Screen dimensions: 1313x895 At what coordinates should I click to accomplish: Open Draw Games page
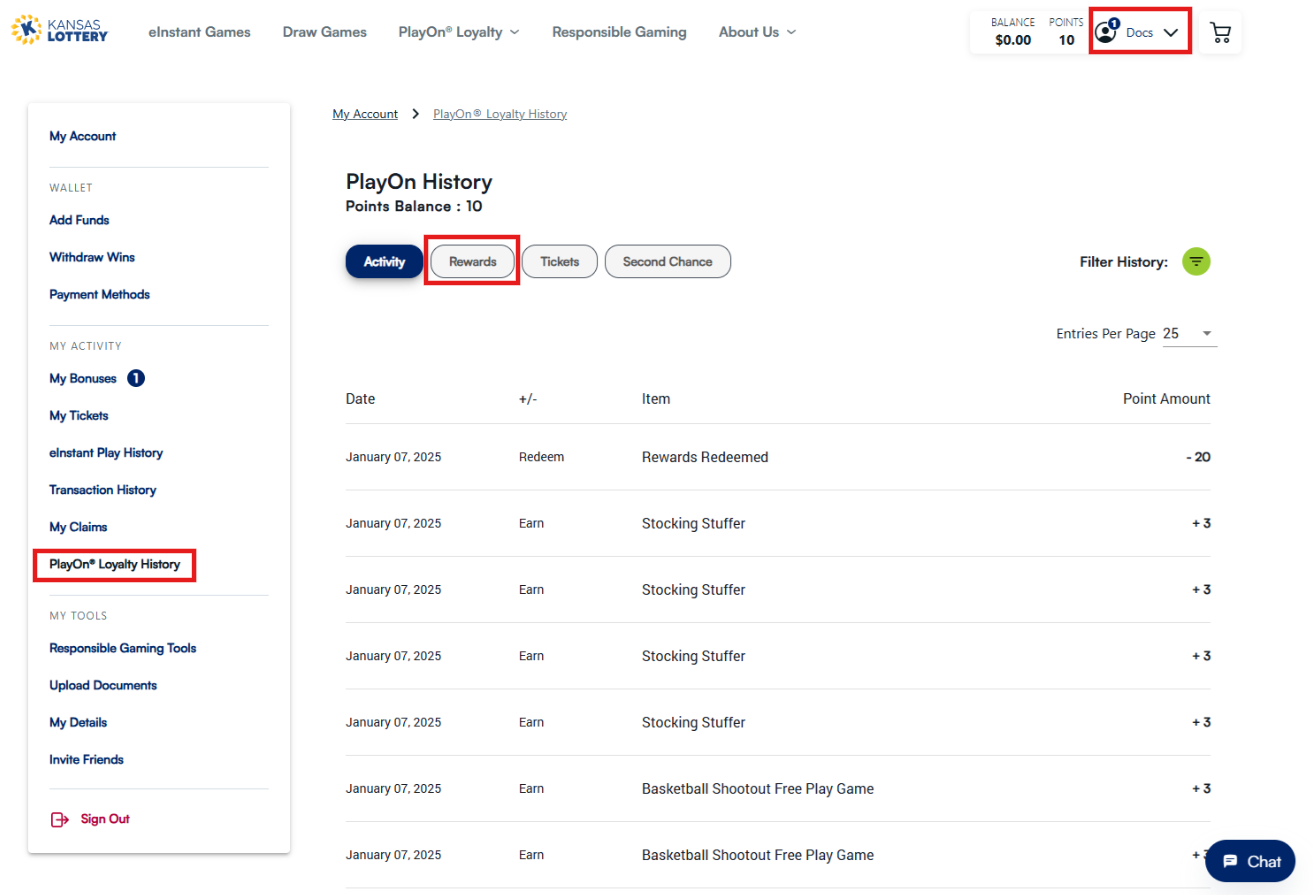[x=325, y=32]
